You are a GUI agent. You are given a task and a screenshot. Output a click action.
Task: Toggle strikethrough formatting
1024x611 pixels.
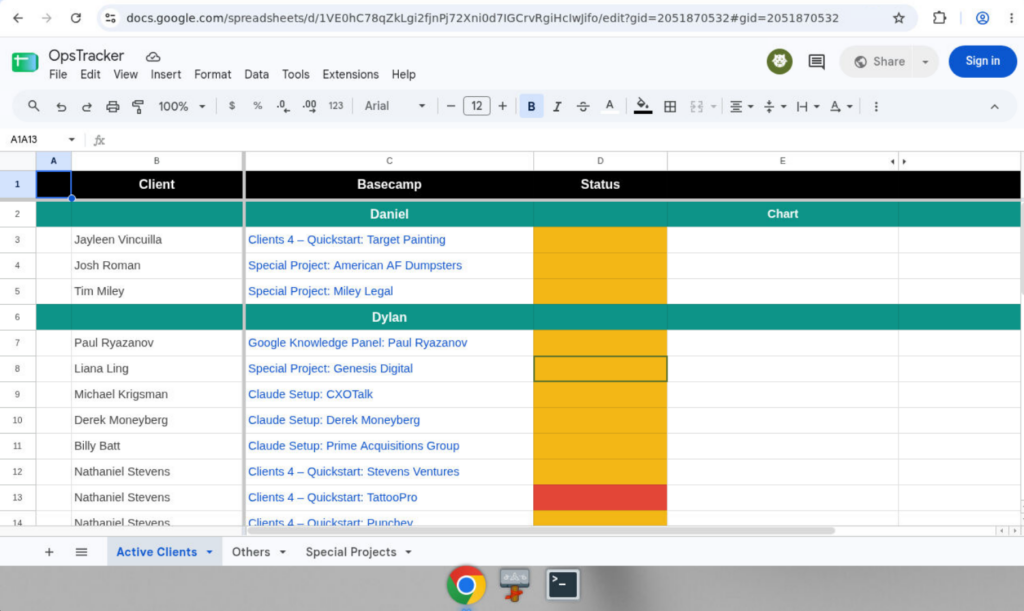point(583,106)
